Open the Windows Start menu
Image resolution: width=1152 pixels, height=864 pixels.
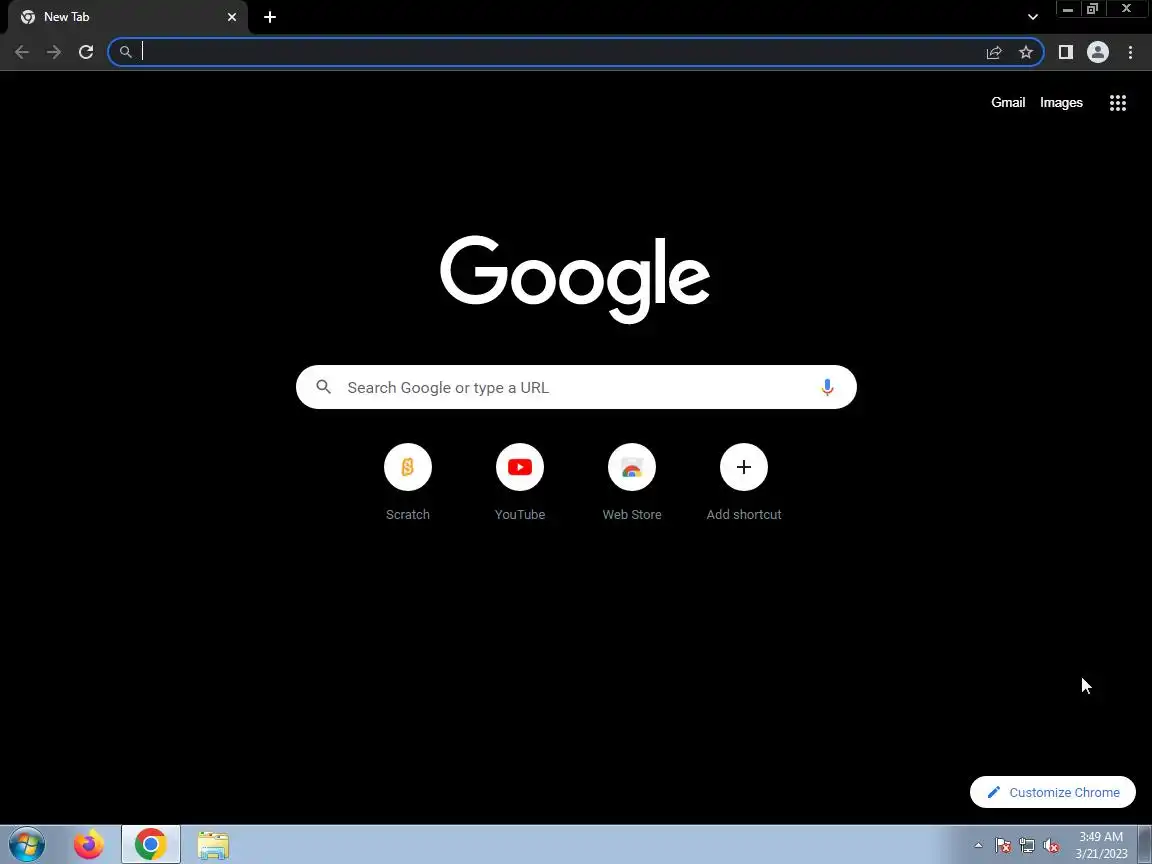click(26, 845)
